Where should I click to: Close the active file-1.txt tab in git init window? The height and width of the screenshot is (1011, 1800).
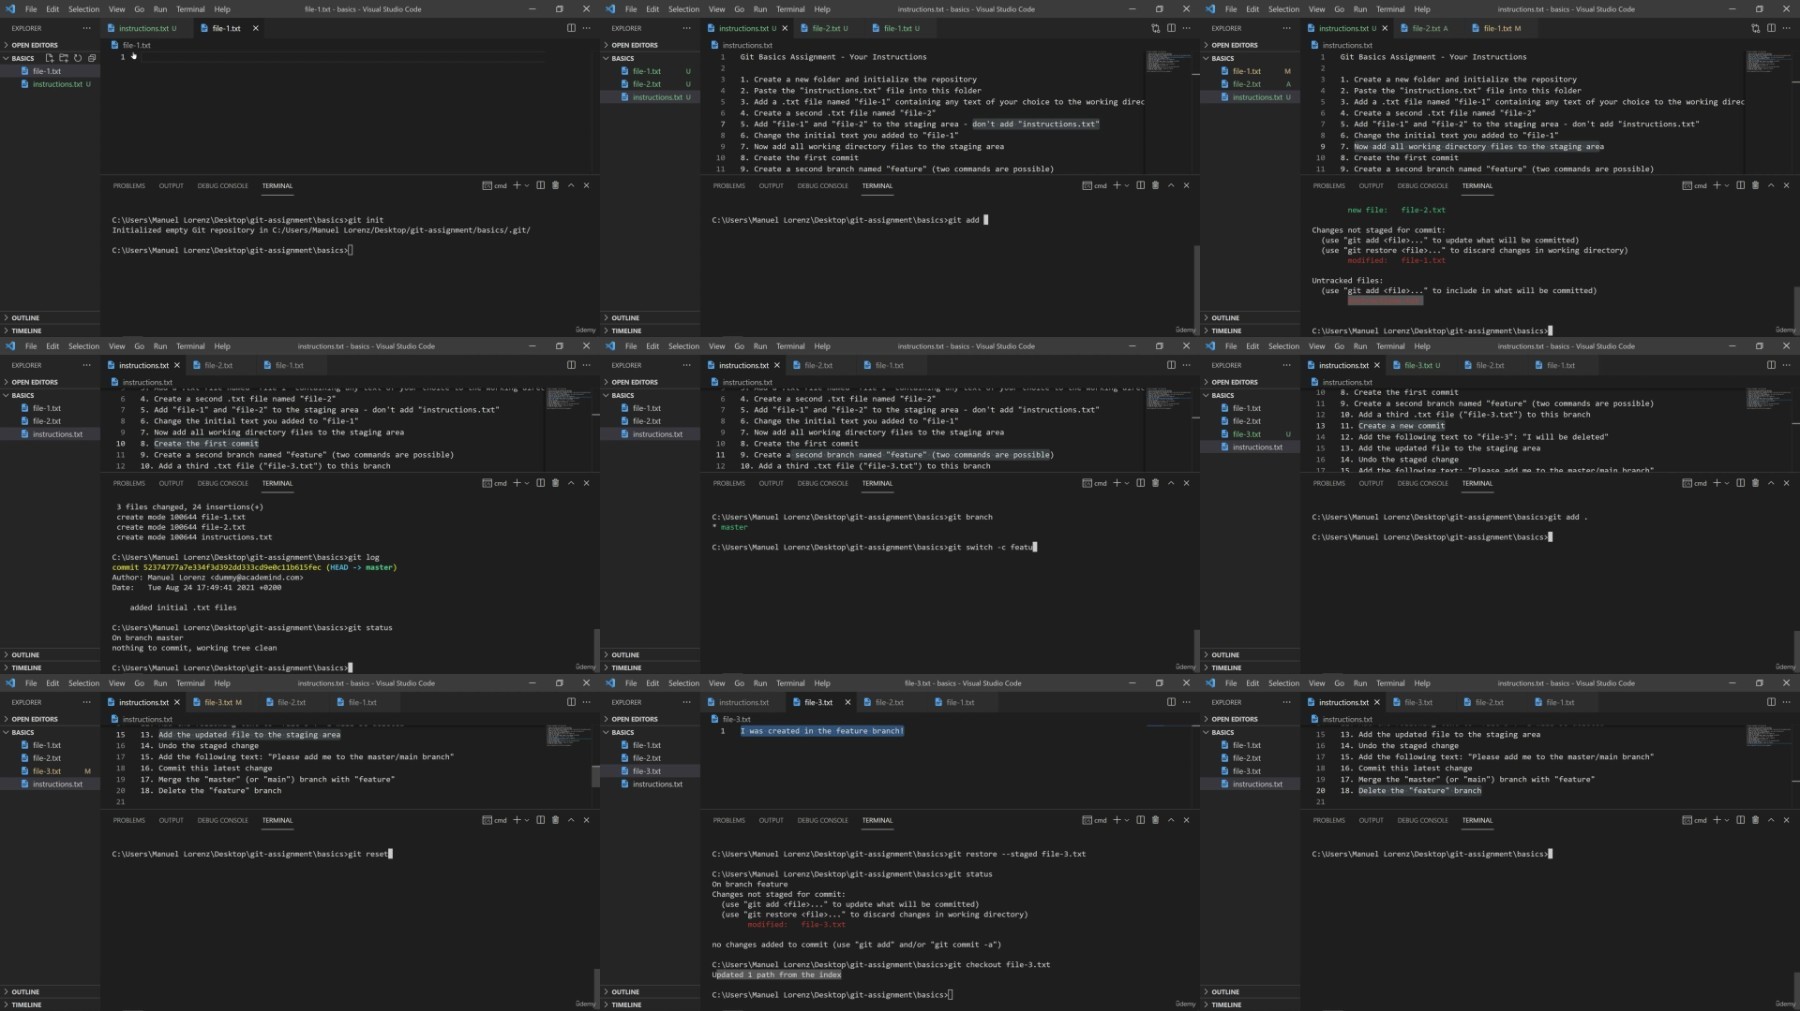pyautogui.click(x=255, y=28)
